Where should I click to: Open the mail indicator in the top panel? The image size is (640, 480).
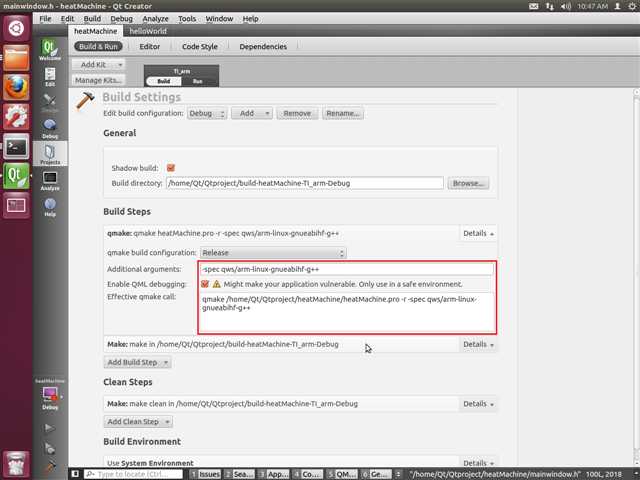533,6
